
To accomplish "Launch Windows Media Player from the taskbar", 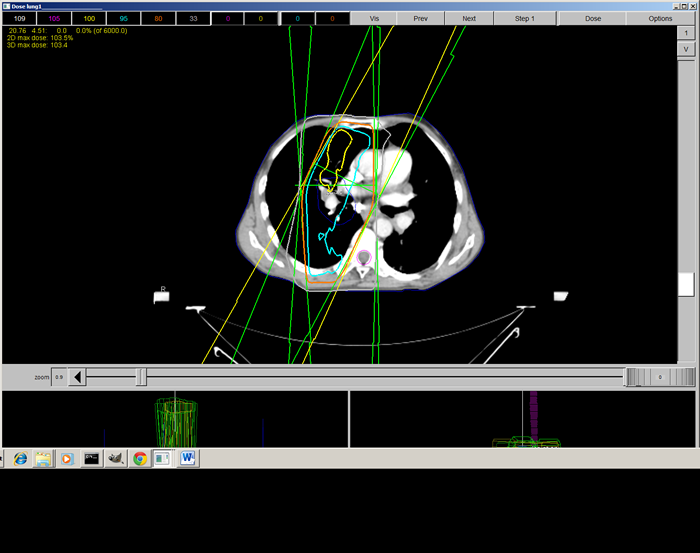I will (x=67, y=458).
